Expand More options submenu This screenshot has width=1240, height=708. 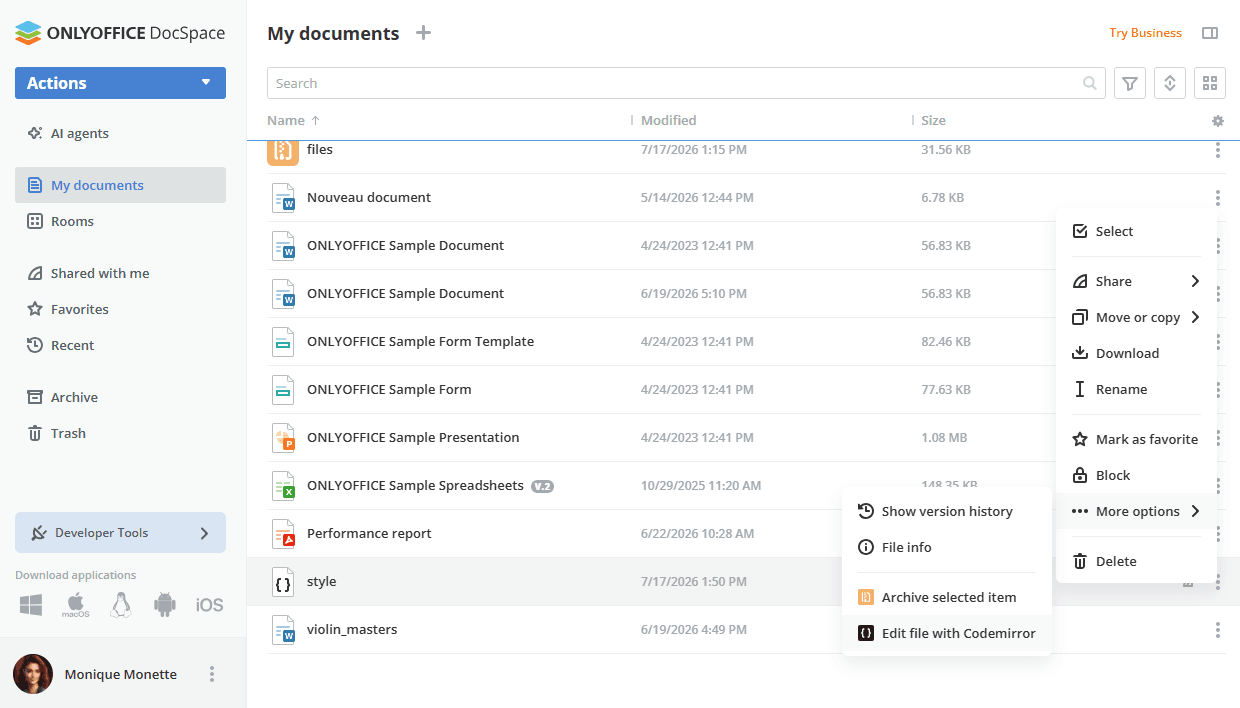[x=1136, y=511]
